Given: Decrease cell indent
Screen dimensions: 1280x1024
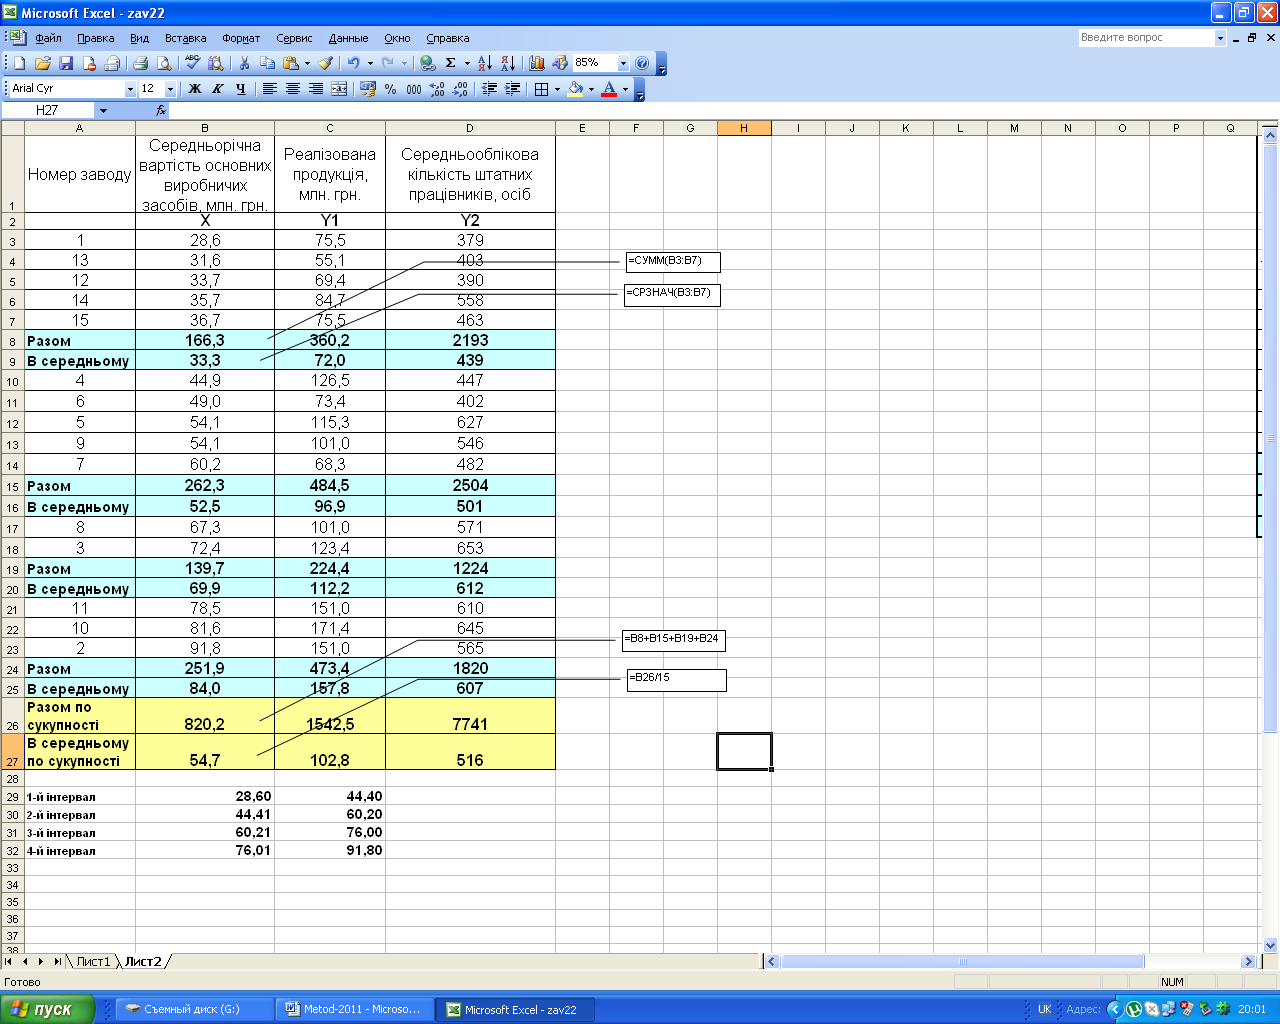Looking at the screenshot, I should point(489,89).
